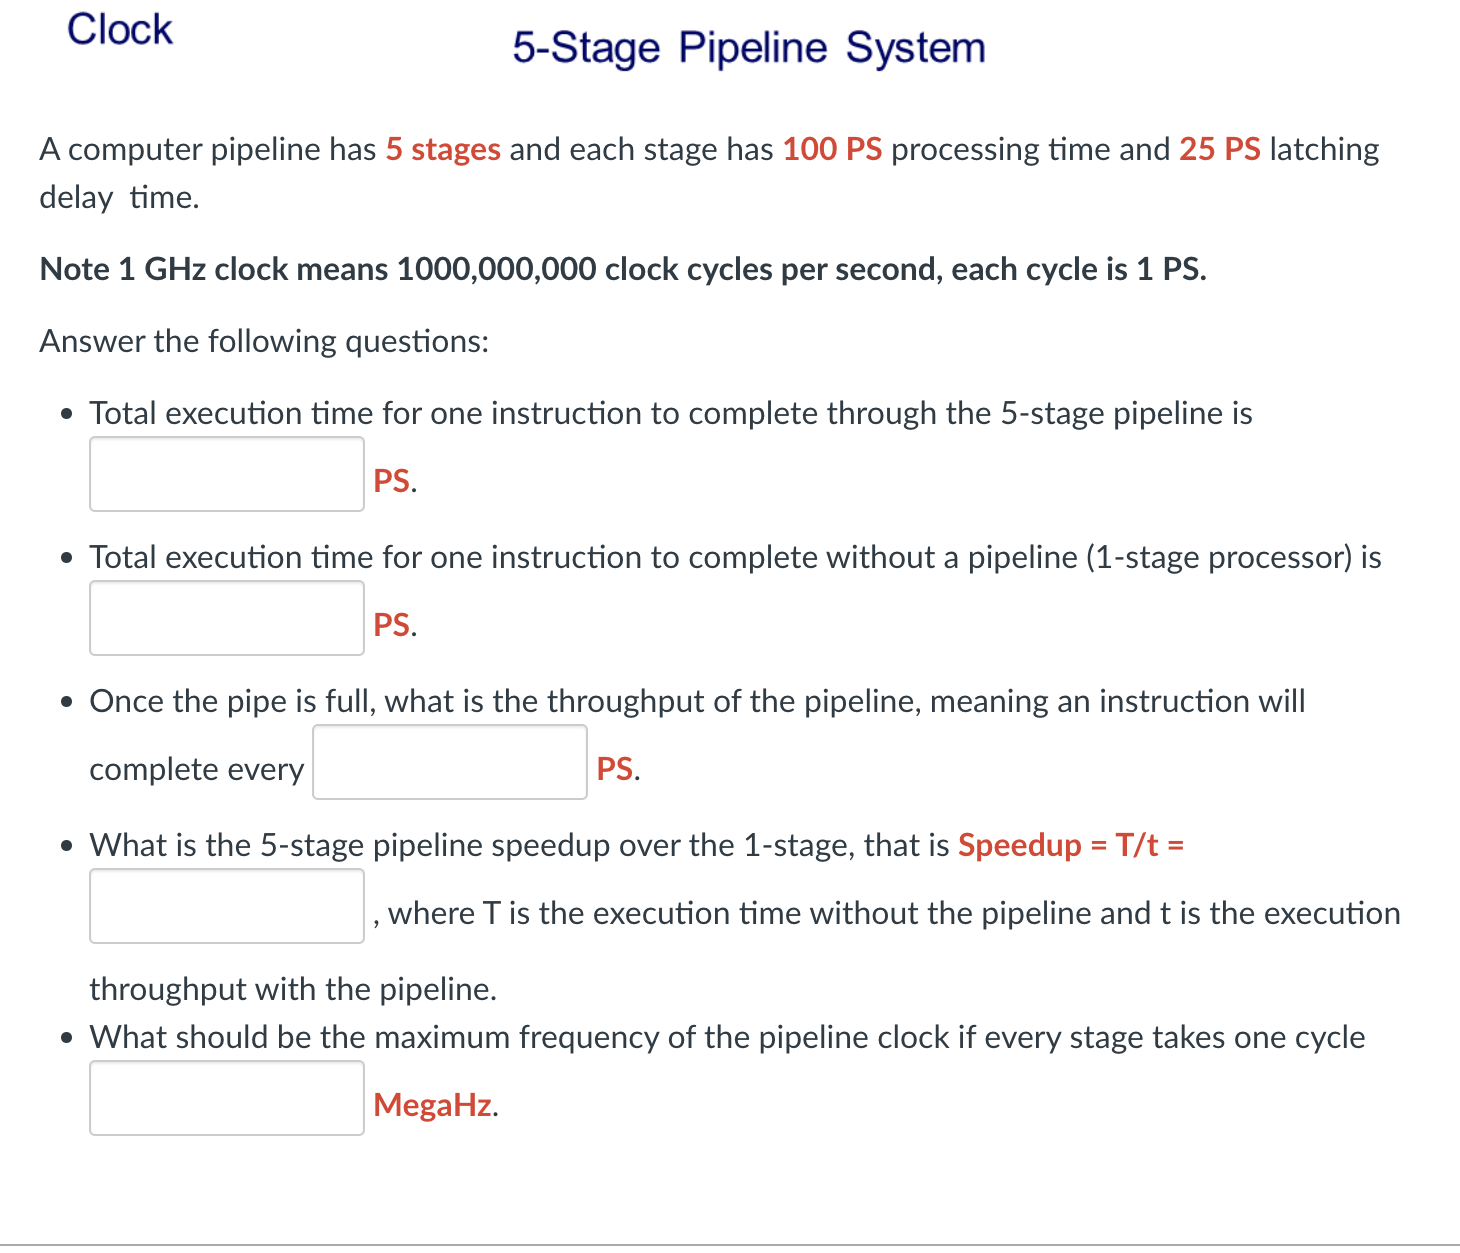Viewport: 1460px width, 1253px height.
Task: Click the 'PS.' label beside the first answer box
Action: click(x=392, y=481)
